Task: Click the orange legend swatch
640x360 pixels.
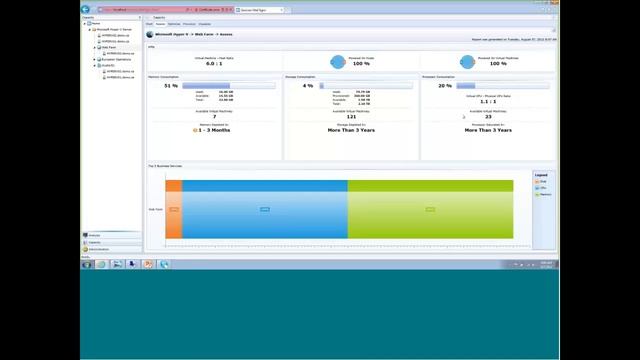Action: tap(537, 182)
